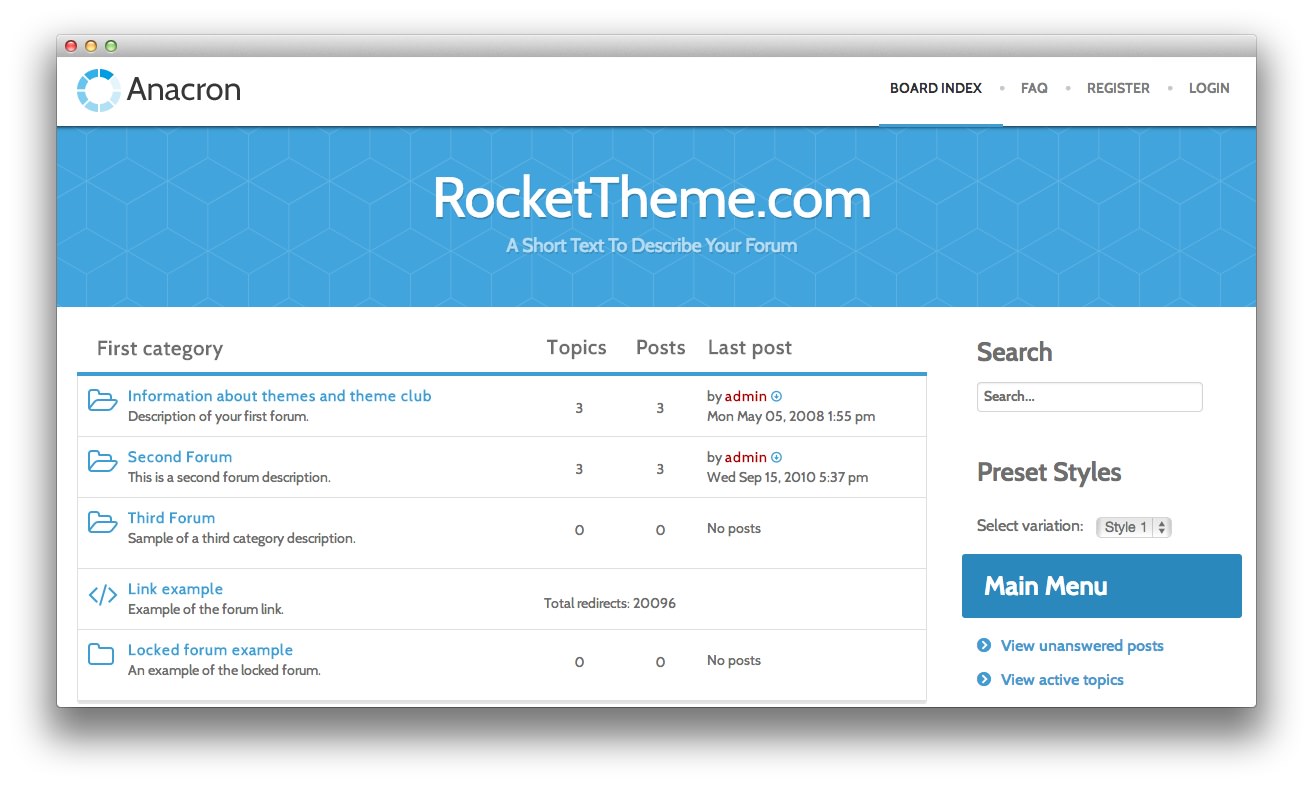Click the First category heading
Image resolution: width=1313 pixels, height=786 pixels.
(160, 349)
